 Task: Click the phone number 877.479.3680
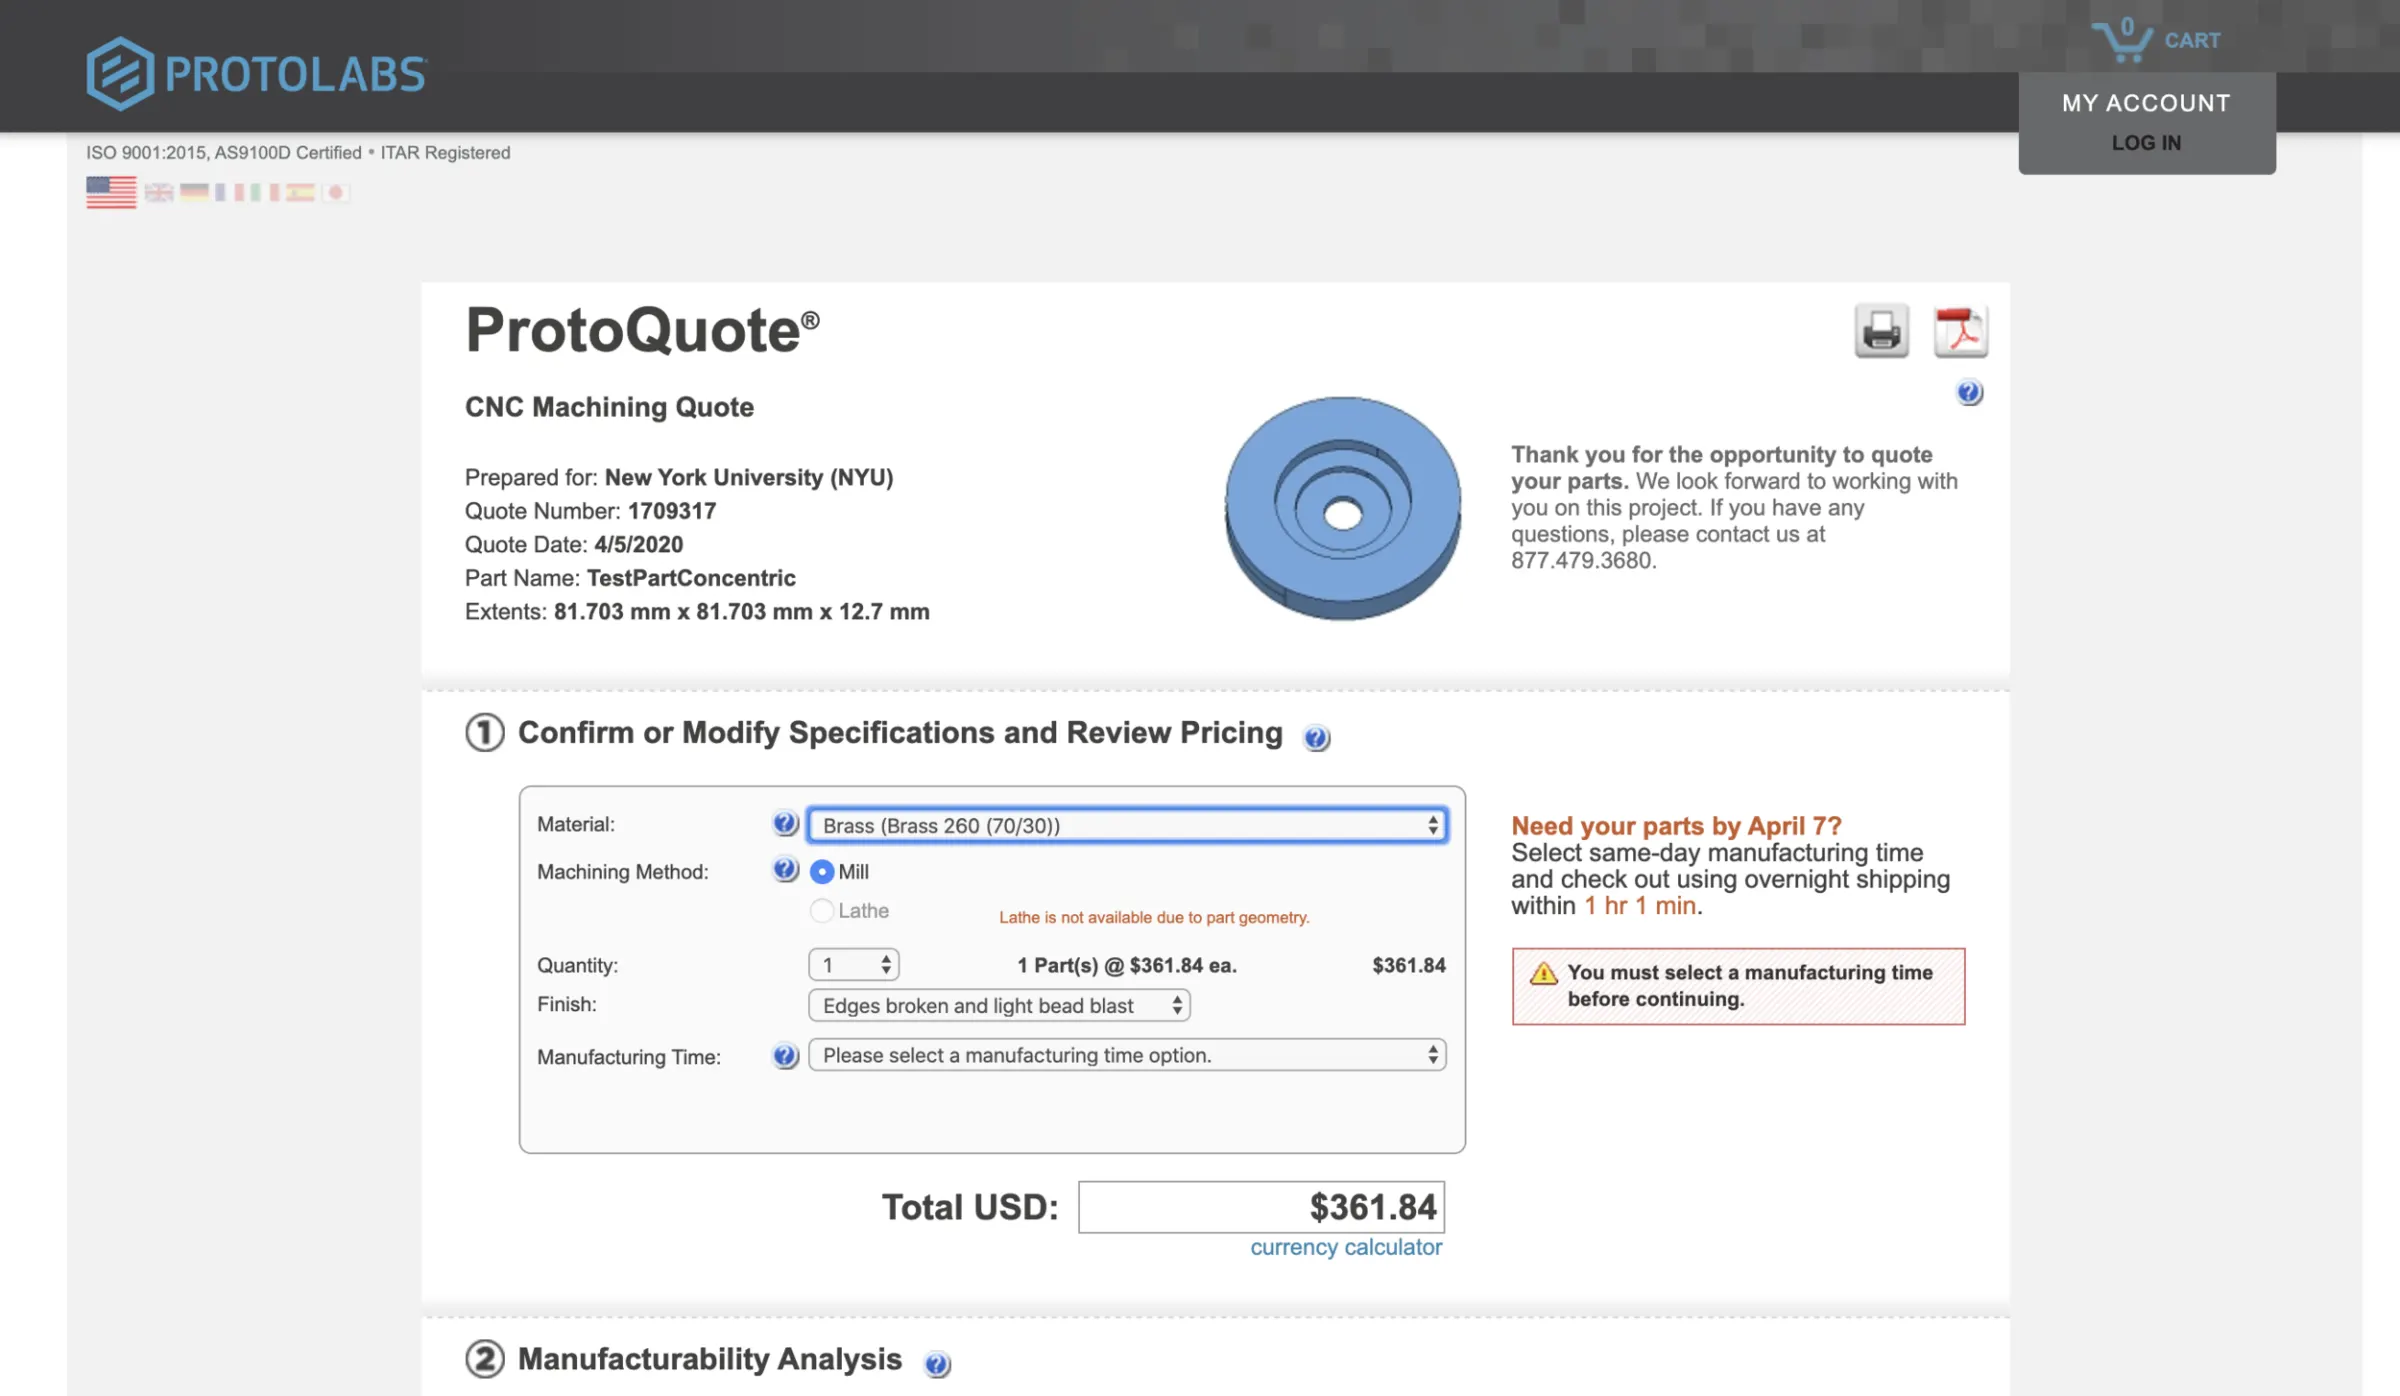[x=1584, y=560]
